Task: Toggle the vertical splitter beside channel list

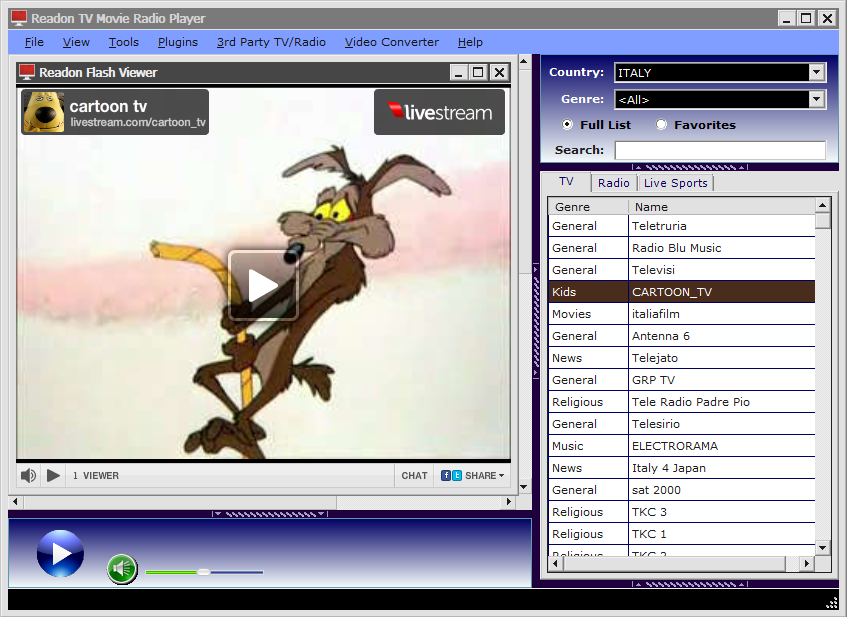Action: coord(536,320)
